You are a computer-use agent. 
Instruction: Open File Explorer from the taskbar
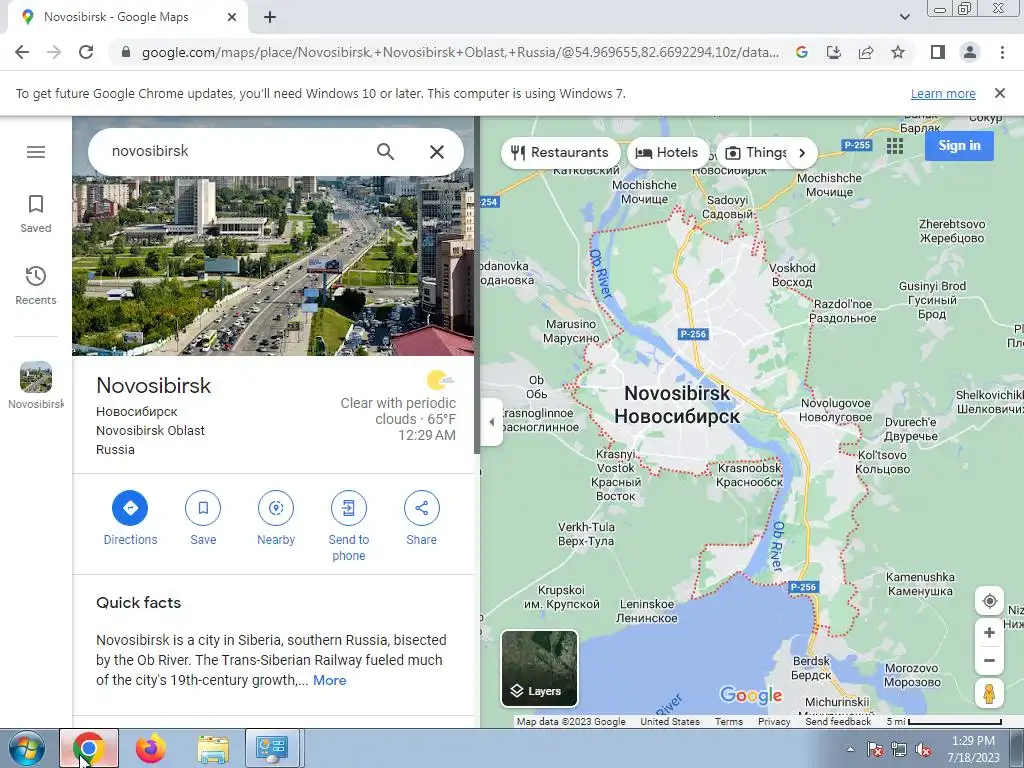(x=213, y=748)
